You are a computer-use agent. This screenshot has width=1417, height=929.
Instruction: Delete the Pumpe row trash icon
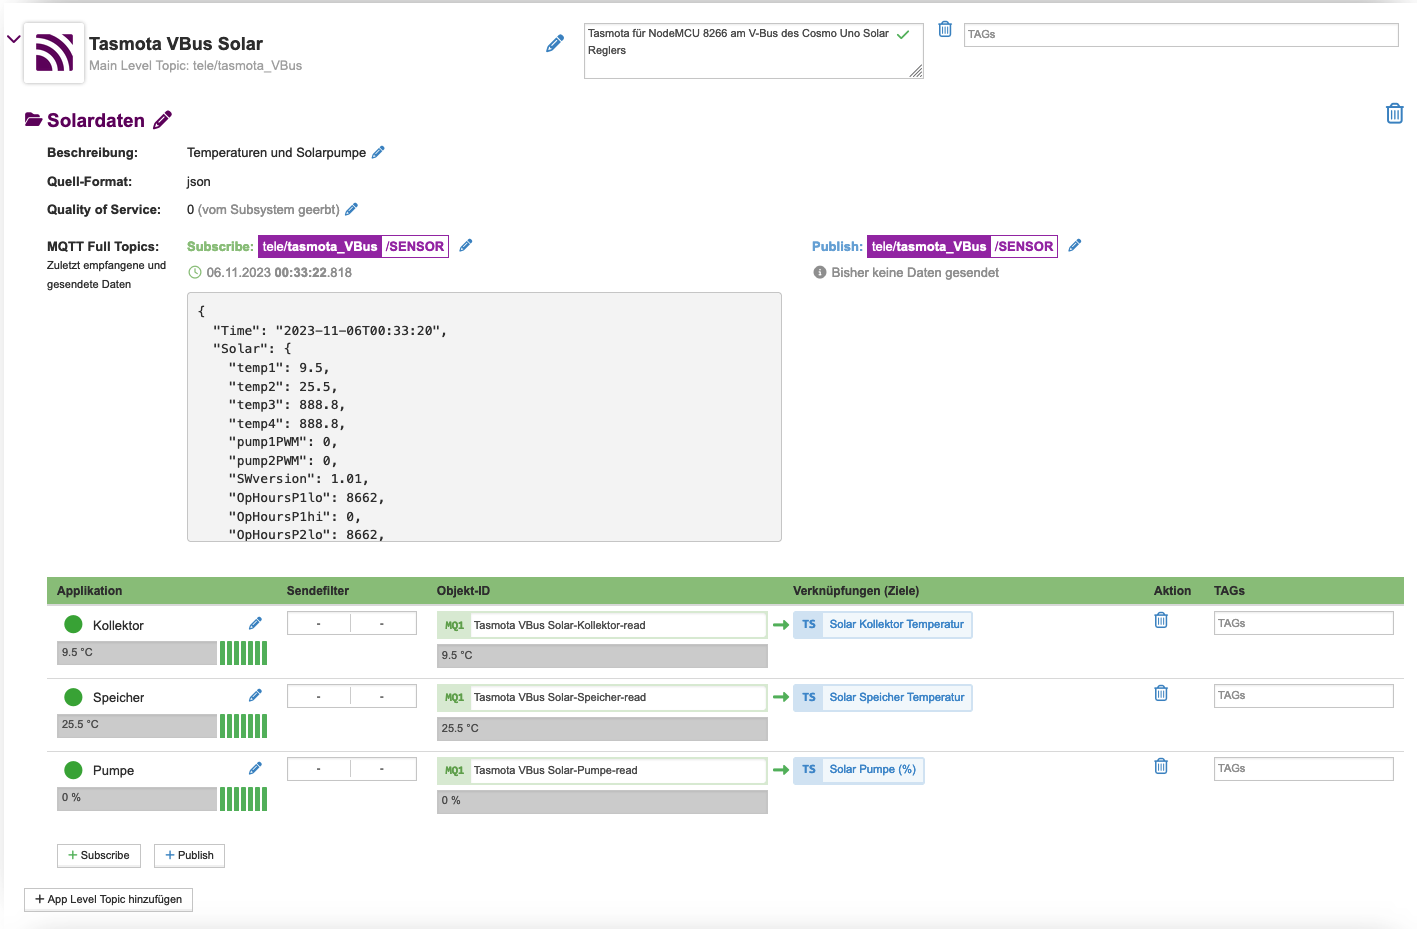pos(1161,766)
